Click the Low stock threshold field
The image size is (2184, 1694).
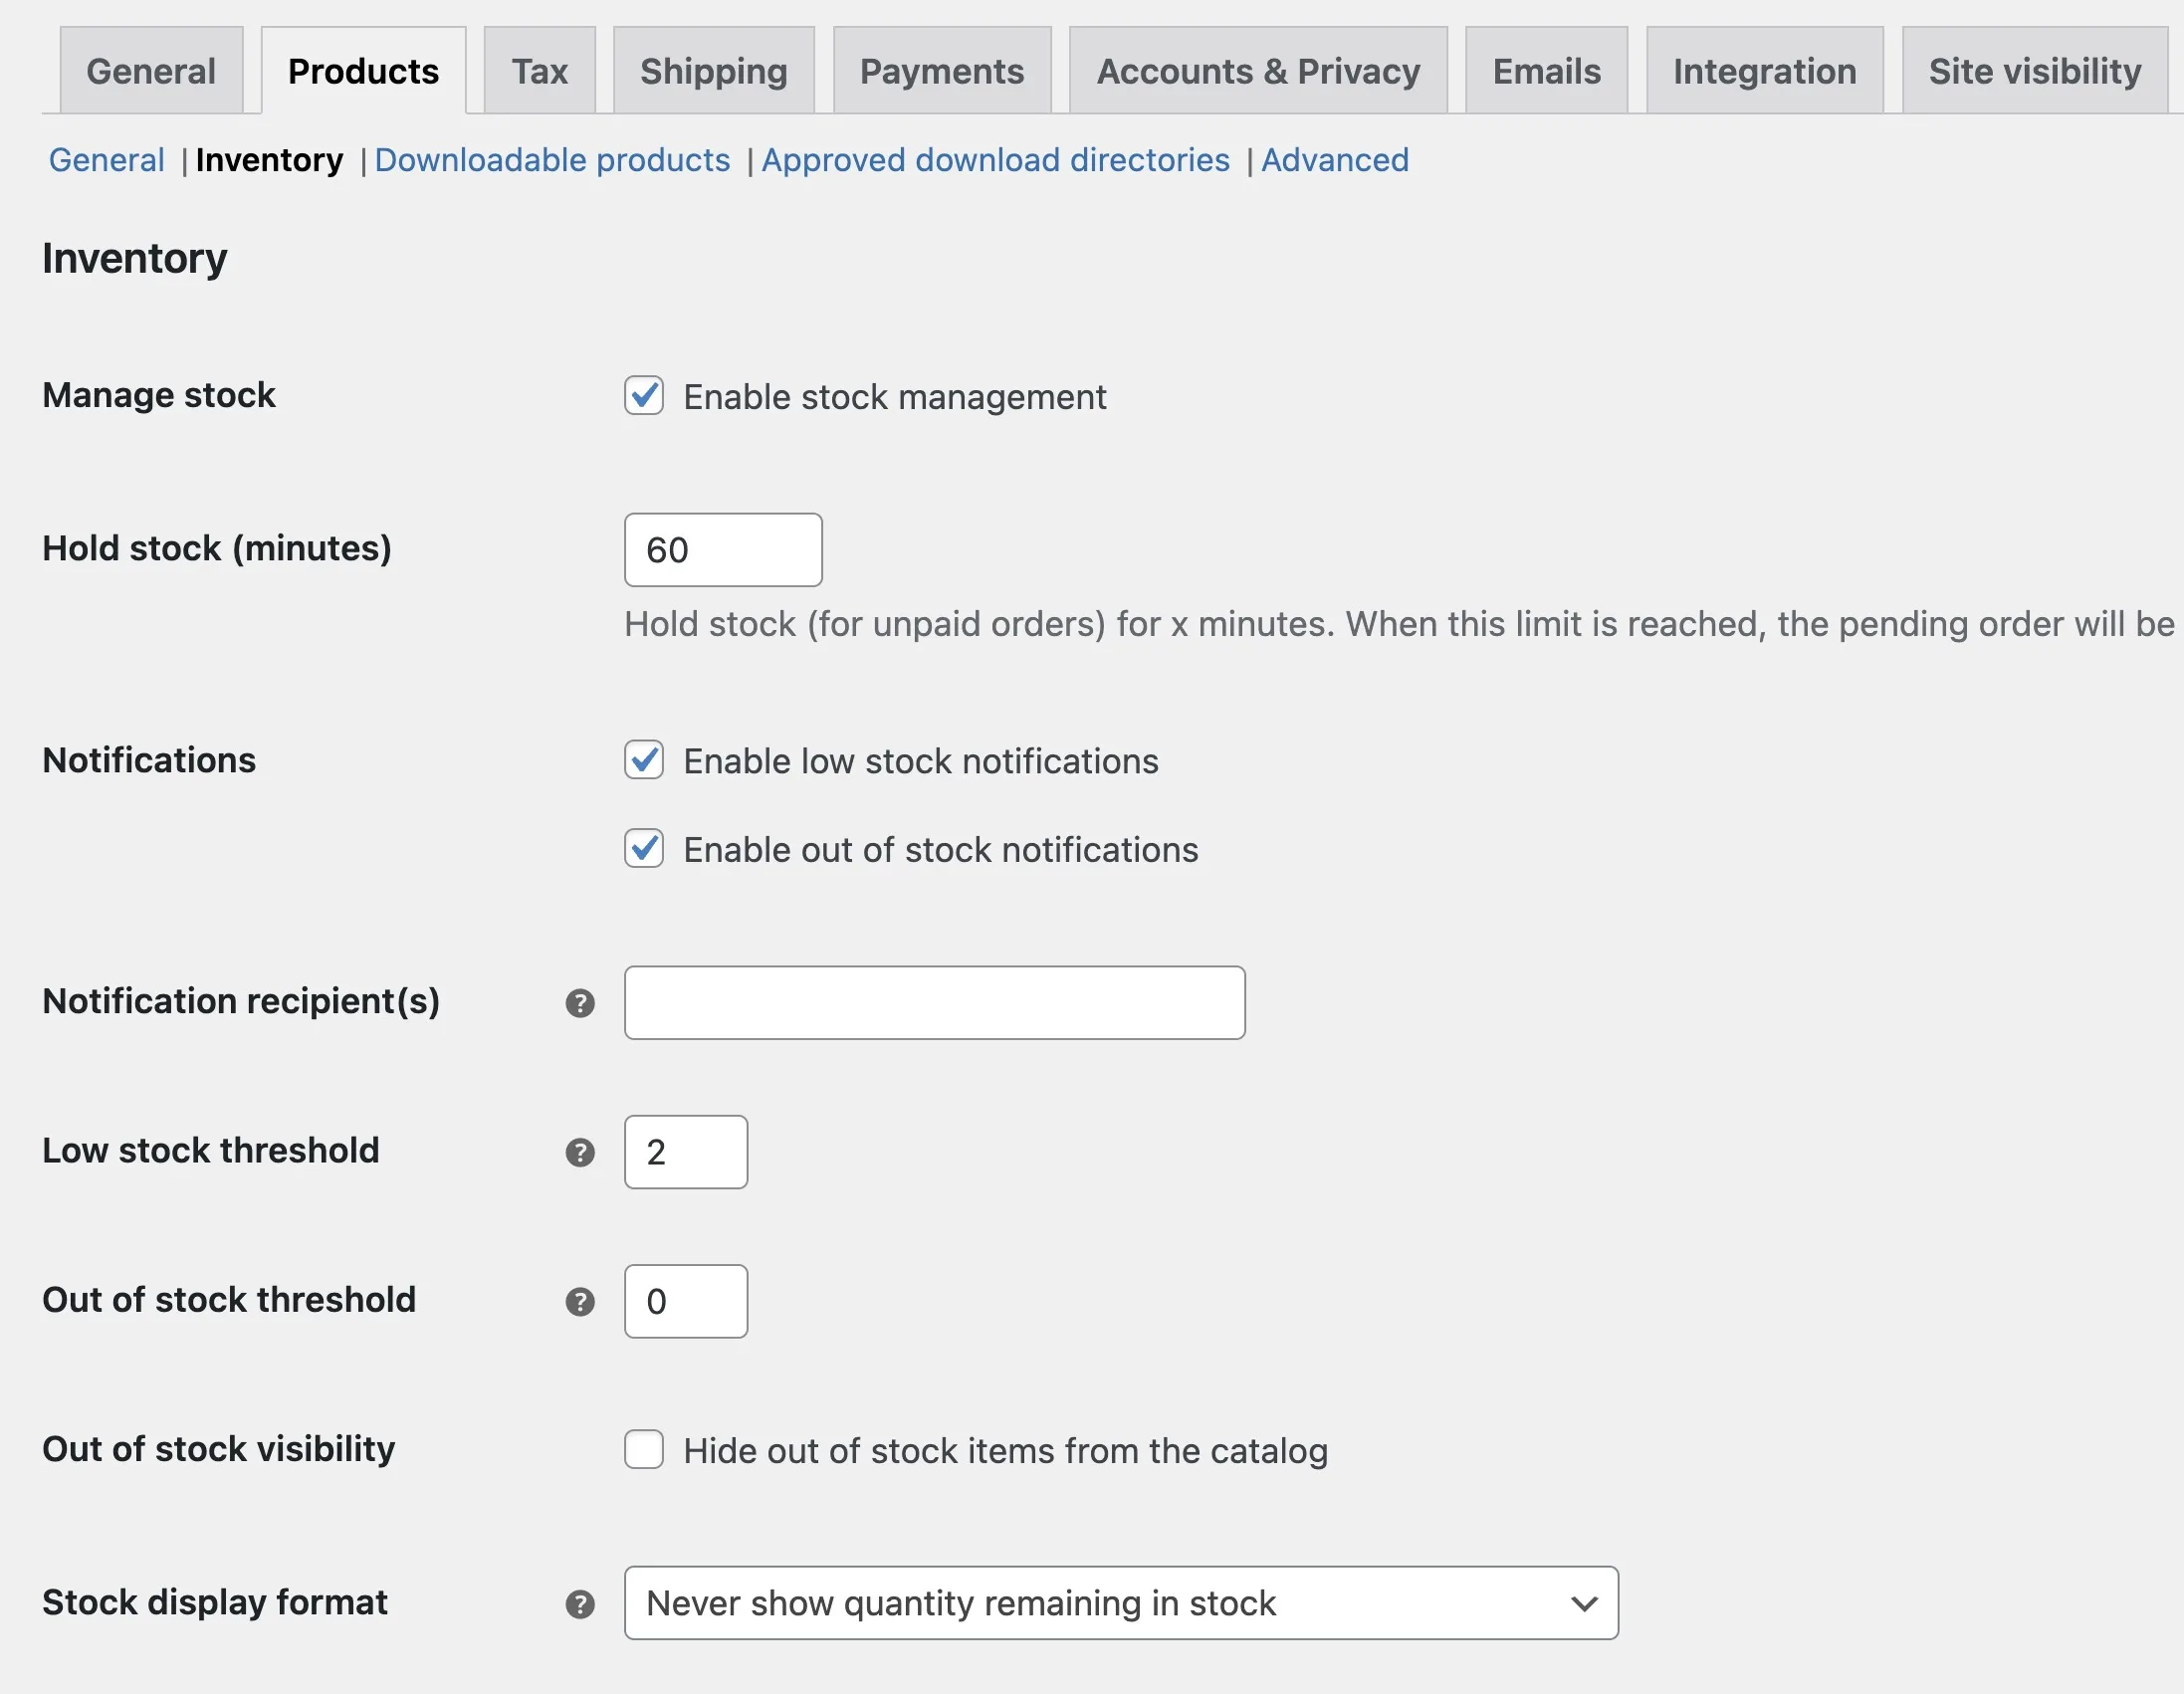(x=686, y=1152)
